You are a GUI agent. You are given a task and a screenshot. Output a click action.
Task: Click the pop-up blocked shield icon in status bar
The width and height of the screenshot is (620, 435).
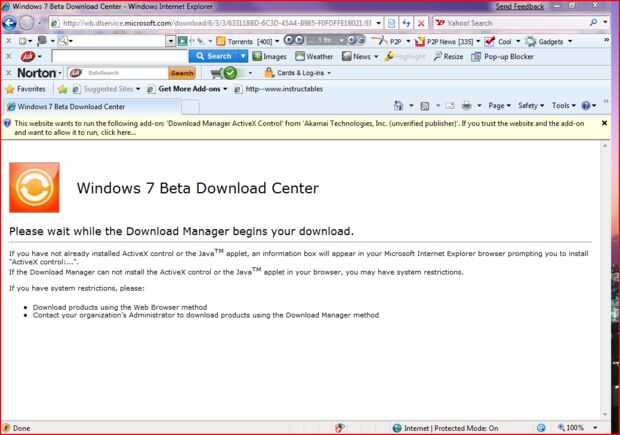point(339,428)
